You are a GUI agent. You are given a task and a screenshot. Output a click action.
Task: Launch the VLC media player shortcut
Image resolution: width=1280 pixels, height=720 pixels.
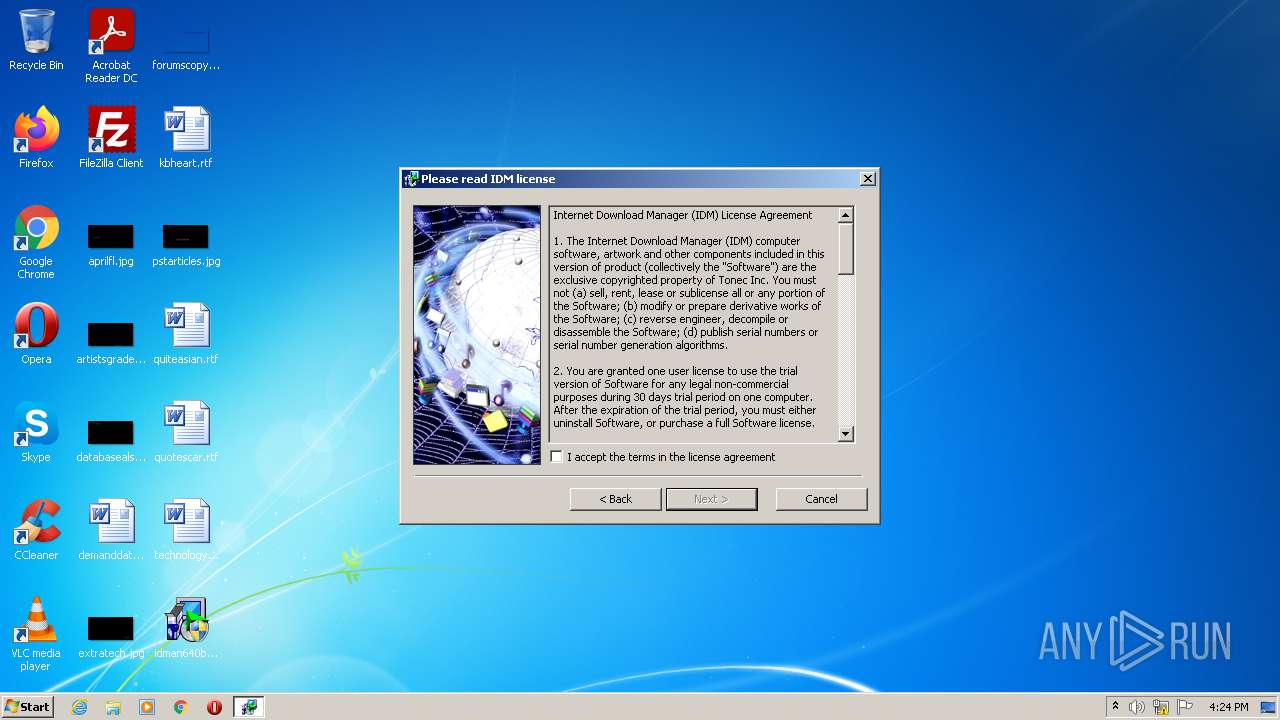pos(36,634)
